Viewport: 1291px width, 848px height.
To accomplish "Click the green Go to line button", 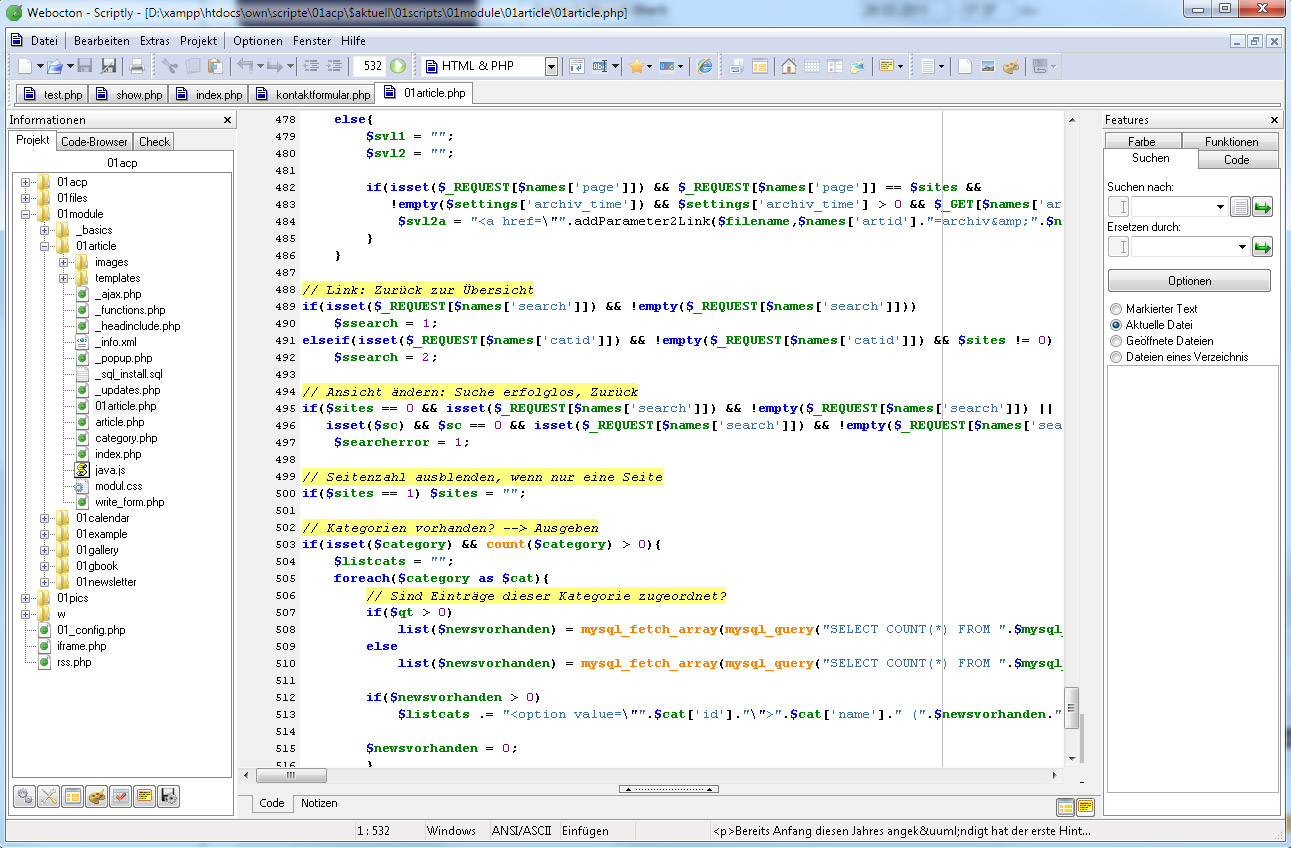I will [x=398, y=66].
